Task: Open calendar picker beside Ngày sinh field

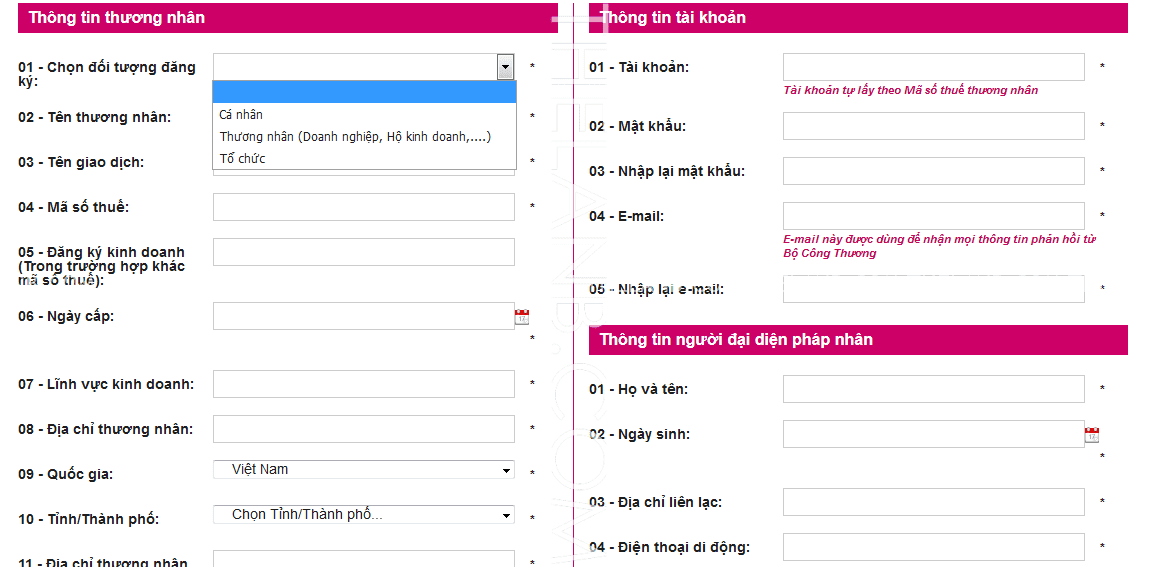Action: tap(1092, 435)
